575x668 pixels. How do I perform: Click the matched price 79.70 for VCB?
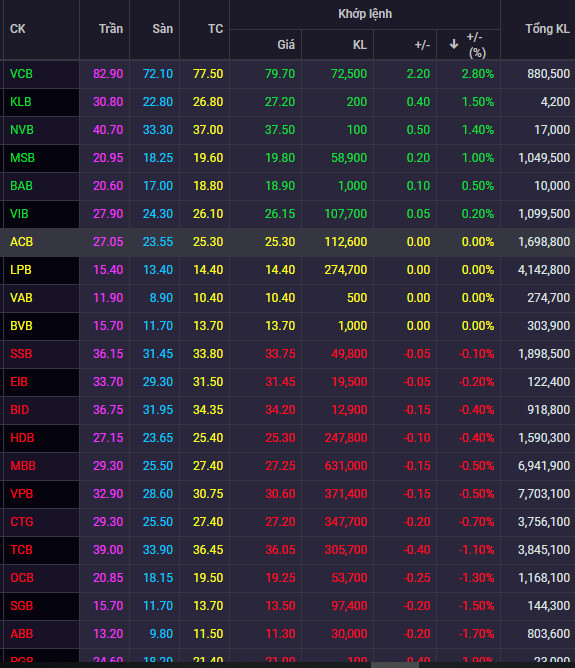point(280,74)
